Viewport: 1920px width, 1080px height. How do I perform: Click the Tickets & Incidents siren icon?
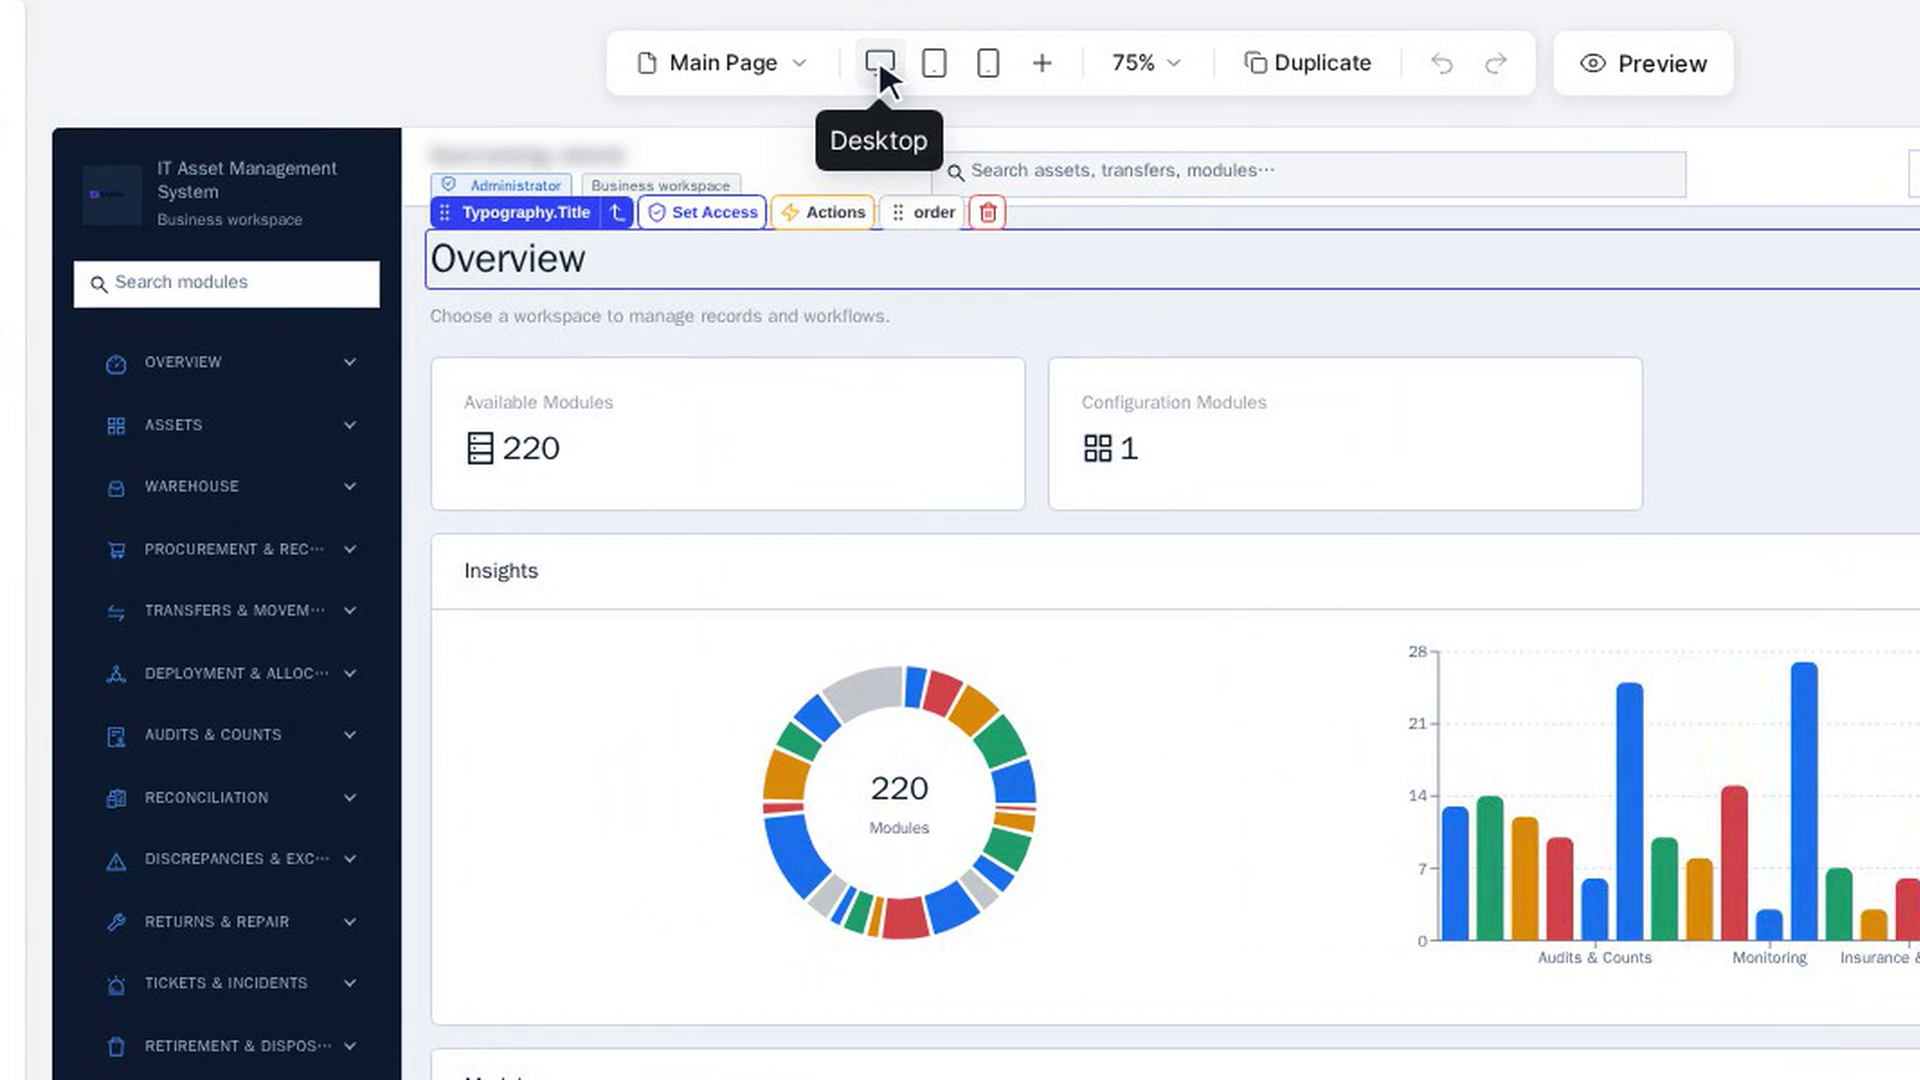(x=116, y=985)
